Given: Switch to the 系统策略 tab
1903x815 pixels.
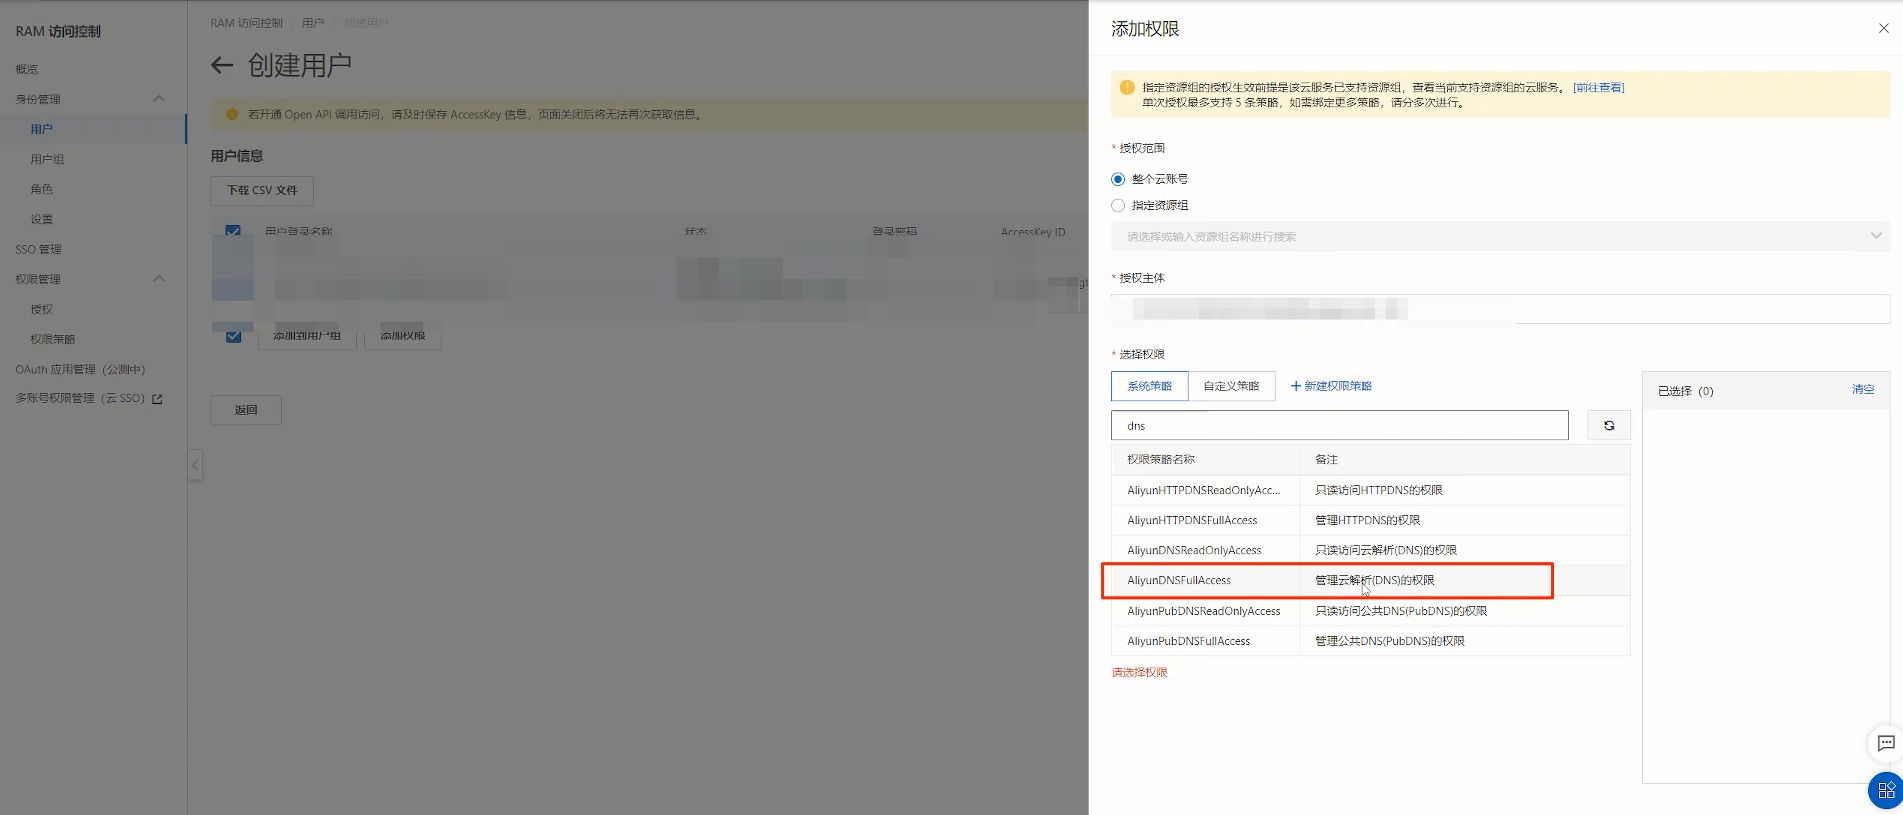Looking at the screenshot, I should (1149, 386).
